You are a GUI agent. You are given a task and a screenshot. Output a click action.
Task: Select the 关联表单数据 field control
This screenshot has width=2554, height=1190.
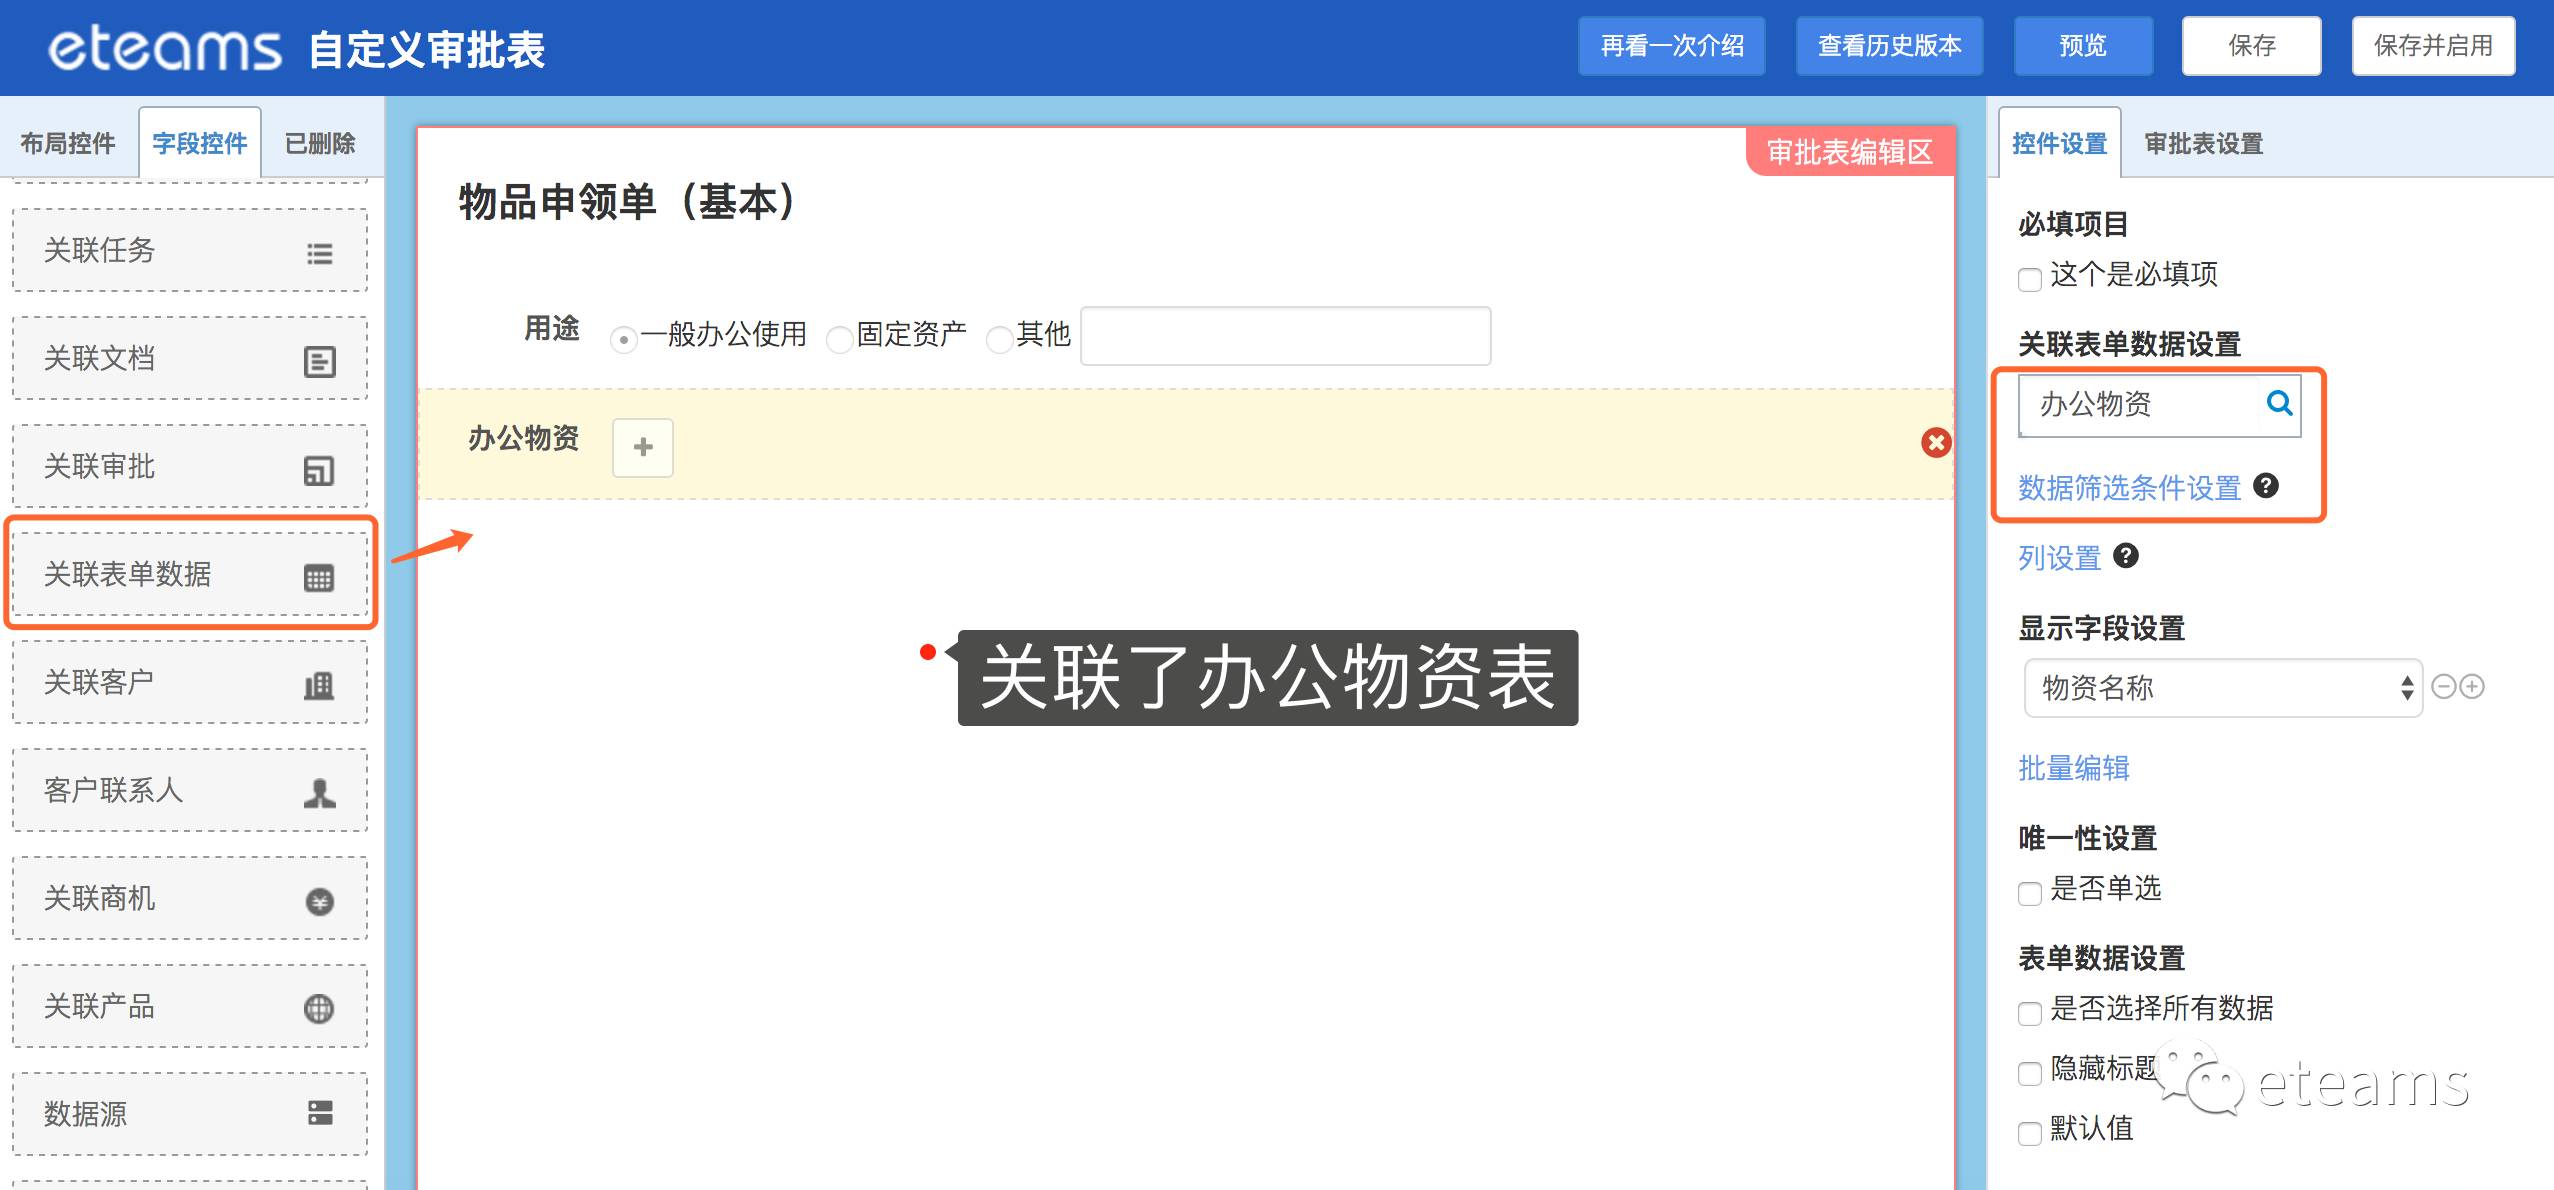point(189,574)
